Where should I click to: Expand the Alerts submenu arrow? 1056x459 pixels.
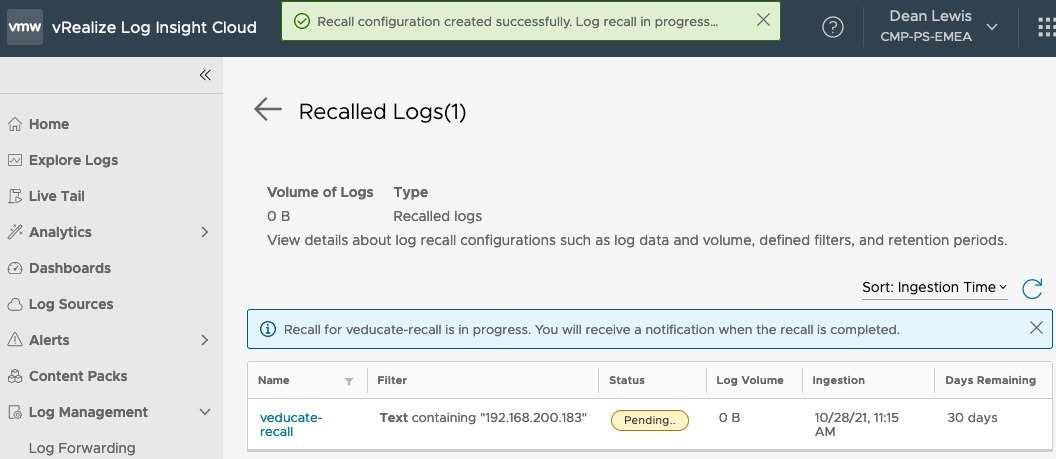pyautogui.click(x=205, y=340)
